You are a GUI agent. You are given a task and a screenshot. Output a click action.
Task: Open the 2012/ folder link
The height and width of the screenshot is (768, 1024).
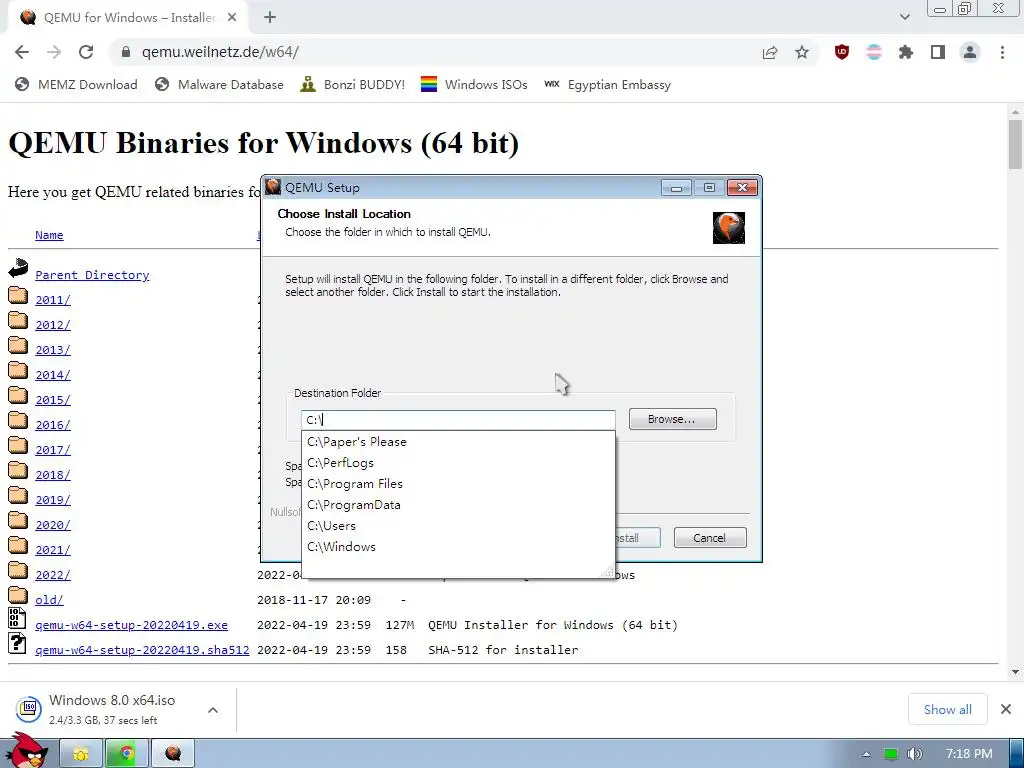click(x=53, y=325)
